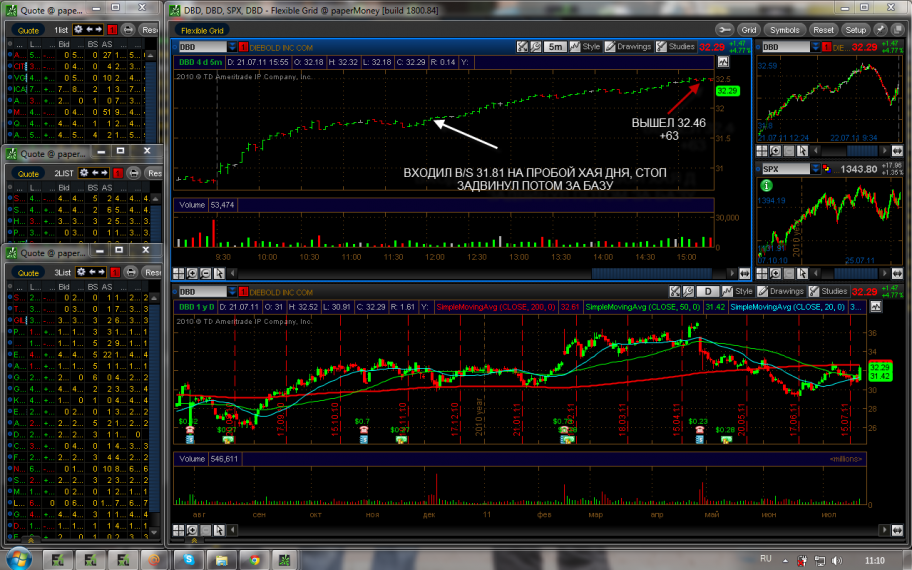
Task: Select the Quote tab in 3List window
Action: (28, 273)
